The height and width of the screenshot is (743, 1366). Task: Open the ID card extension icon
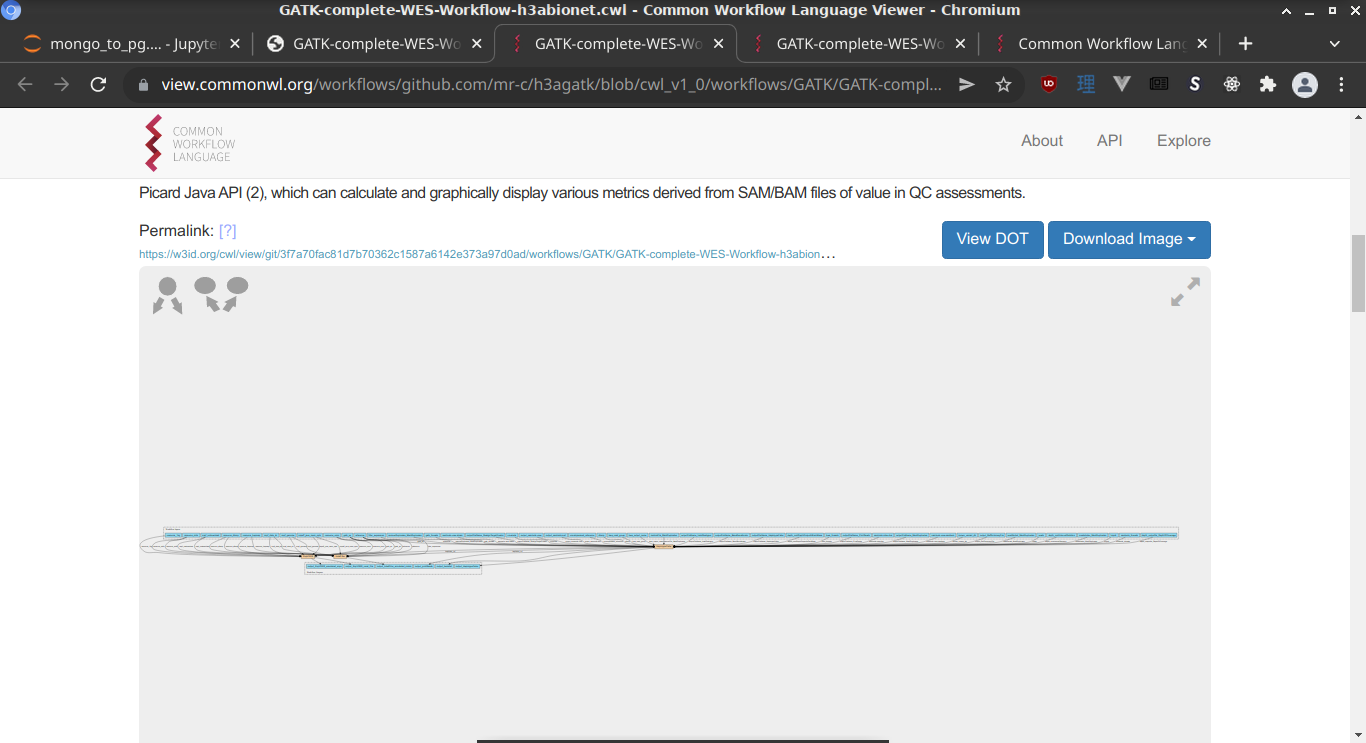coord(1159,85)
